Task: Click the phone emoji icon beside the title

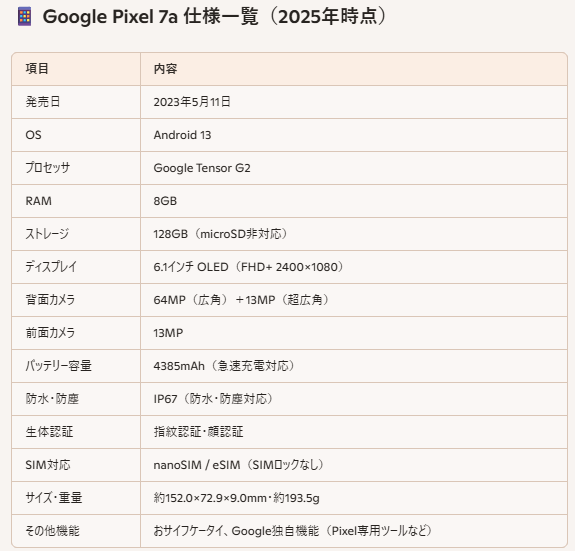Action: point(25,17)
